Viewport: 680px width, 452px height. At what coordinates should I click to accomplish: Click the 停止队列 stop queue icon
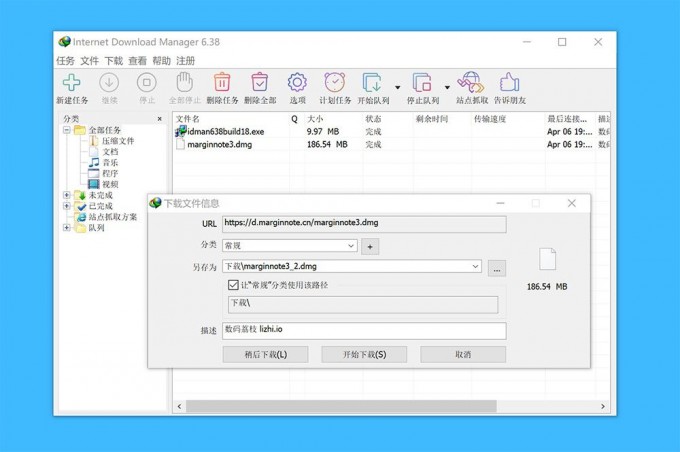pos(422,84)
